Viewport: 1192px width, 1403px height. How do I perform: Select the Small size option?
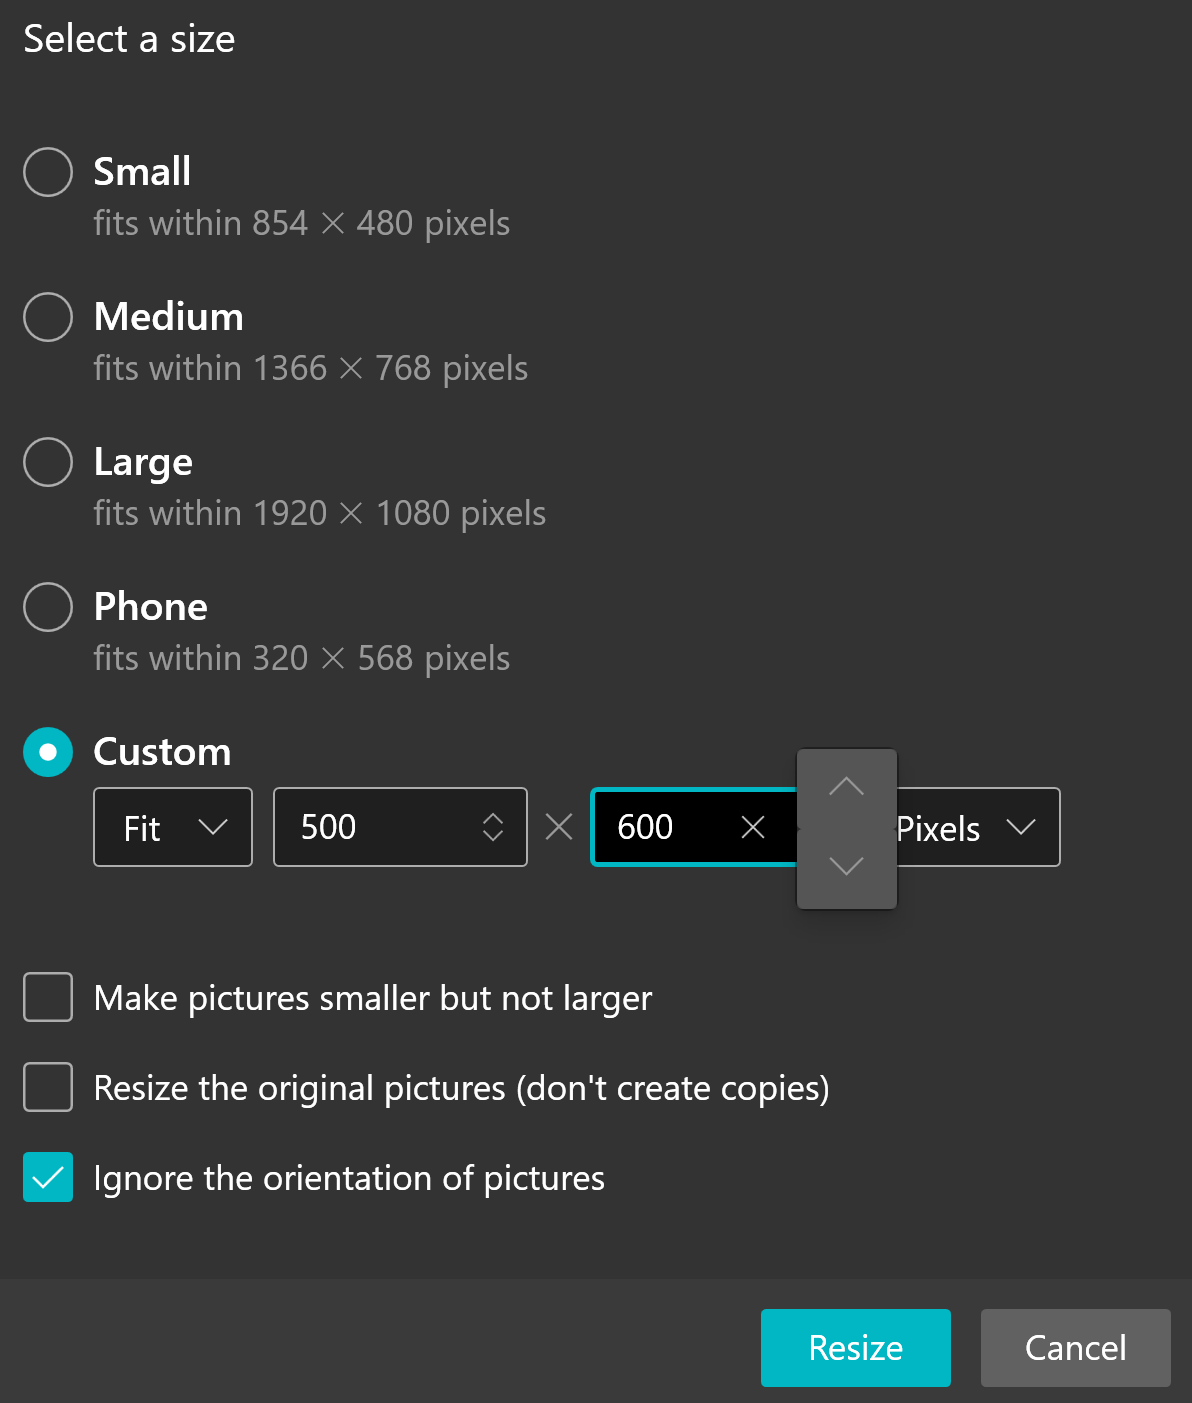[x=47, y=171]
